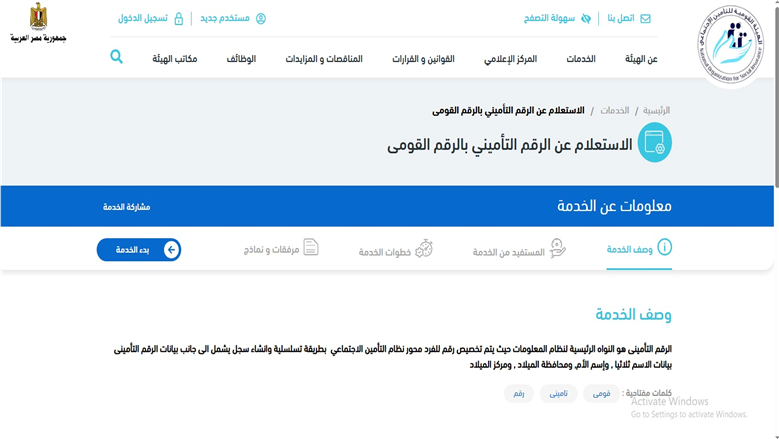Screen dimensions: 779x439
Task: Click the hand icon for المستفيد من الخدمة
Action: coord(557,248)
